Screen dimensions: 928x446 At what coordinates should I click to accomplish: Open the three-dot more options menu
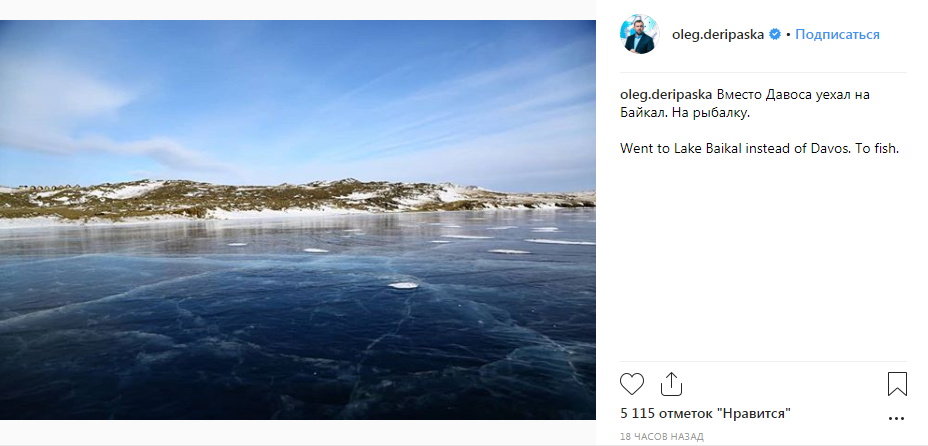[x=897, y=418]
